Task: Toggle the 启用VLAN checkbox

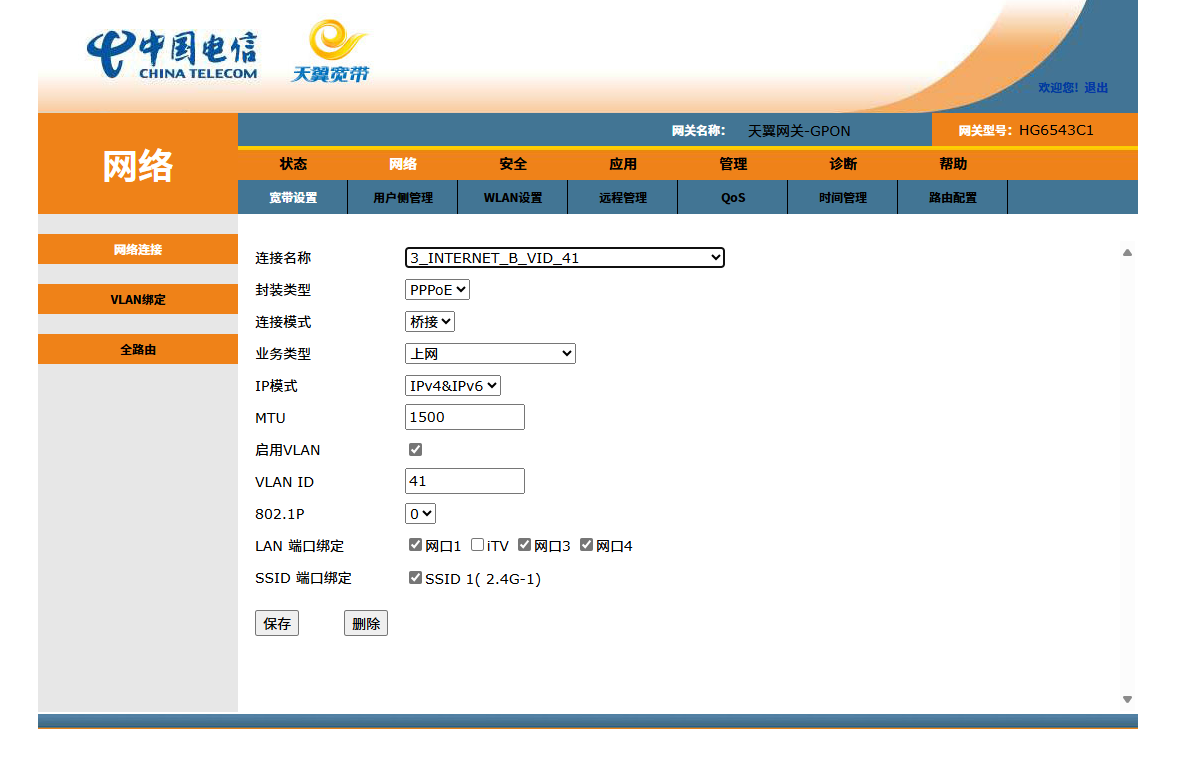Action: 415,450
